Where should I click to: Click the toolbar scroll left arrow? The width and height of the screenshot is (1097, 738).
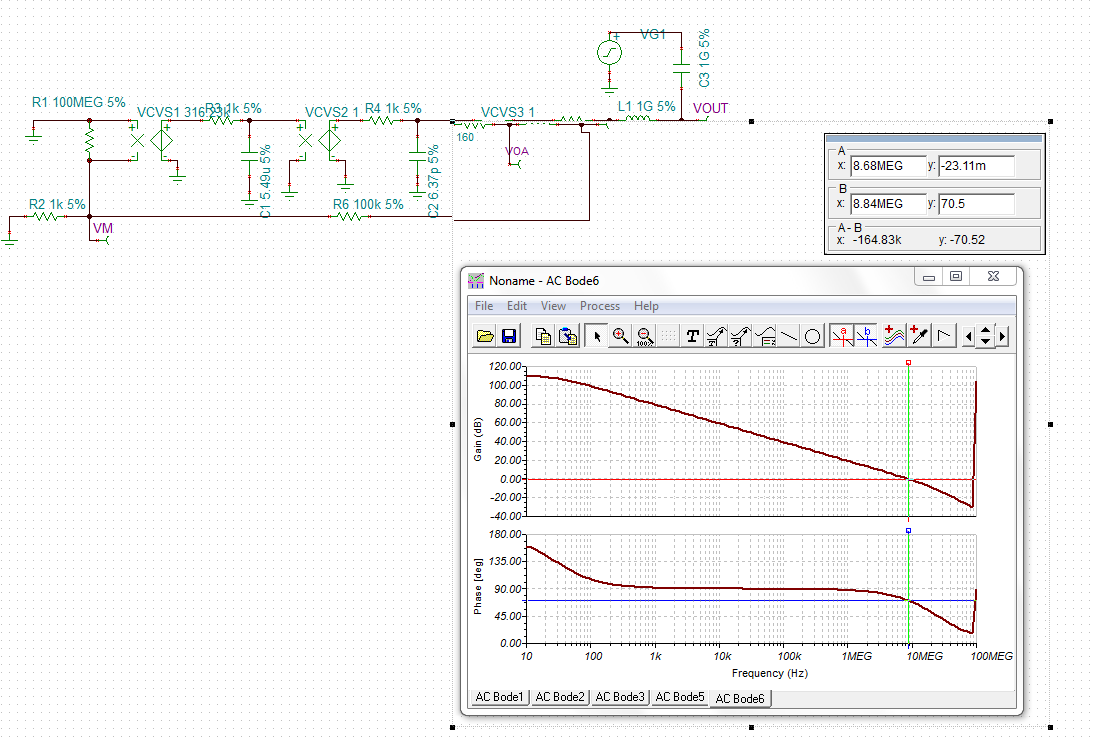point(968,336)
